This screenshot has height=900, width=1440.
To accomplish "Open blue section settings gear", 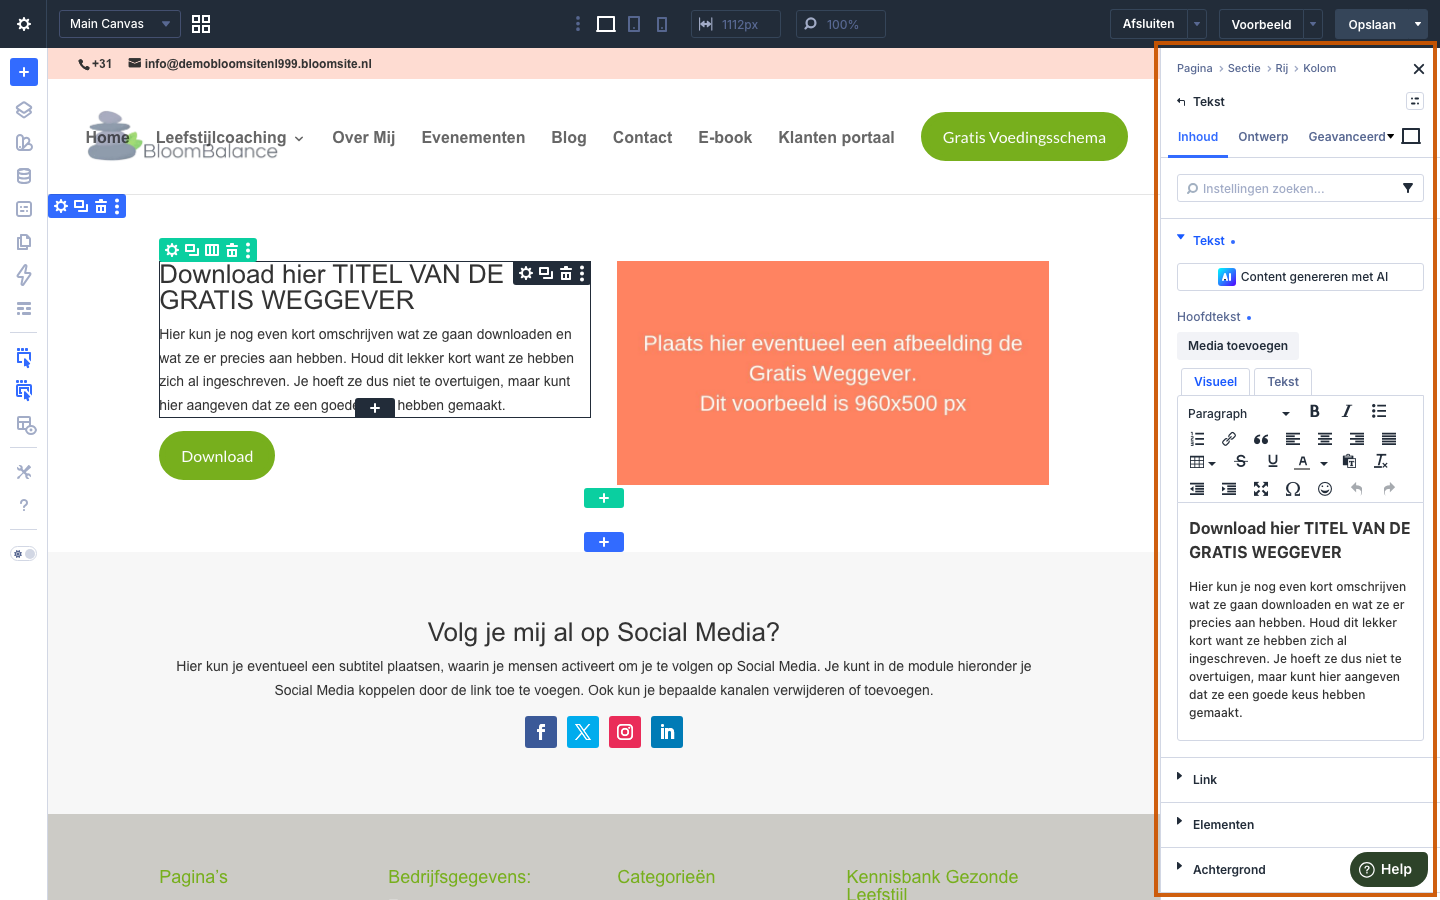I will (61, 206).
